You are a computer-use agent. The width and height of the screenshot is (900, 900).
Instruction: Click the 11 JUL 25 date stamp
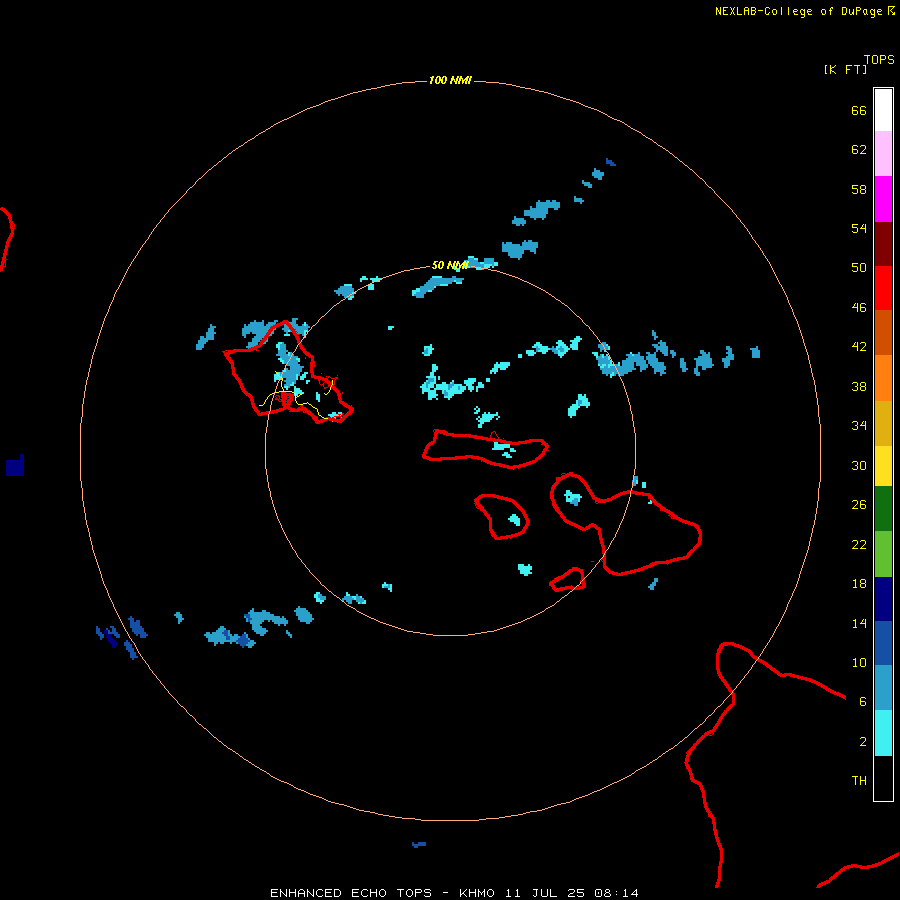545,893
